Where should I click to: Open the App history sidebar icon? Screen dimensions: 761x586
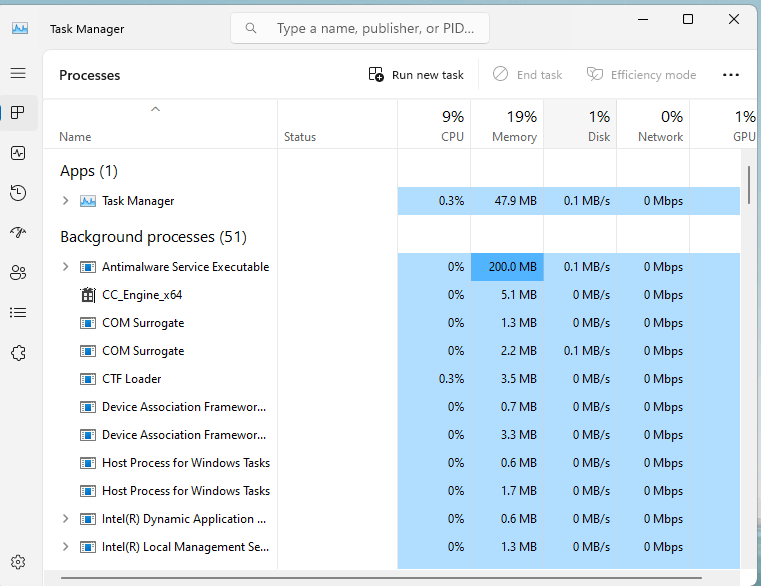point(18,193)
